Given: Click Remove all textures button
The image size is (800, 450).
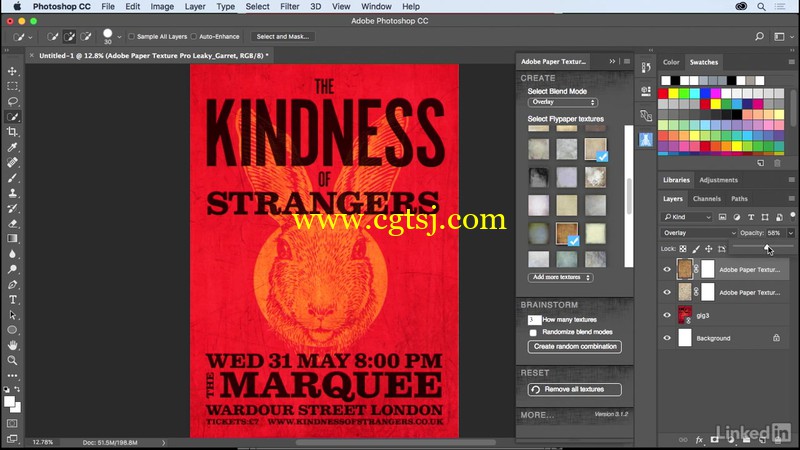Looking at the screenshot, I should pos(574,389).
